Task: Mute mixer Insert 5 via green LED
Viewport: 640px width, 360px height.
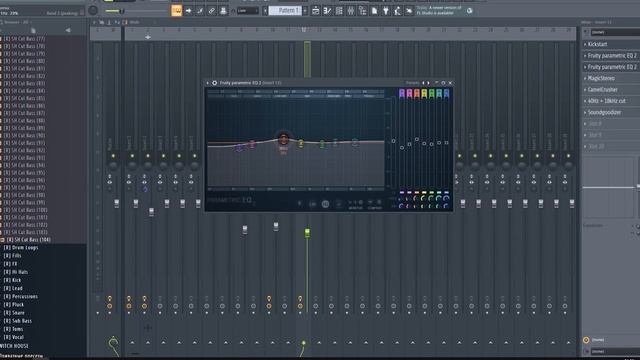Action: click(x=194, y=156)
